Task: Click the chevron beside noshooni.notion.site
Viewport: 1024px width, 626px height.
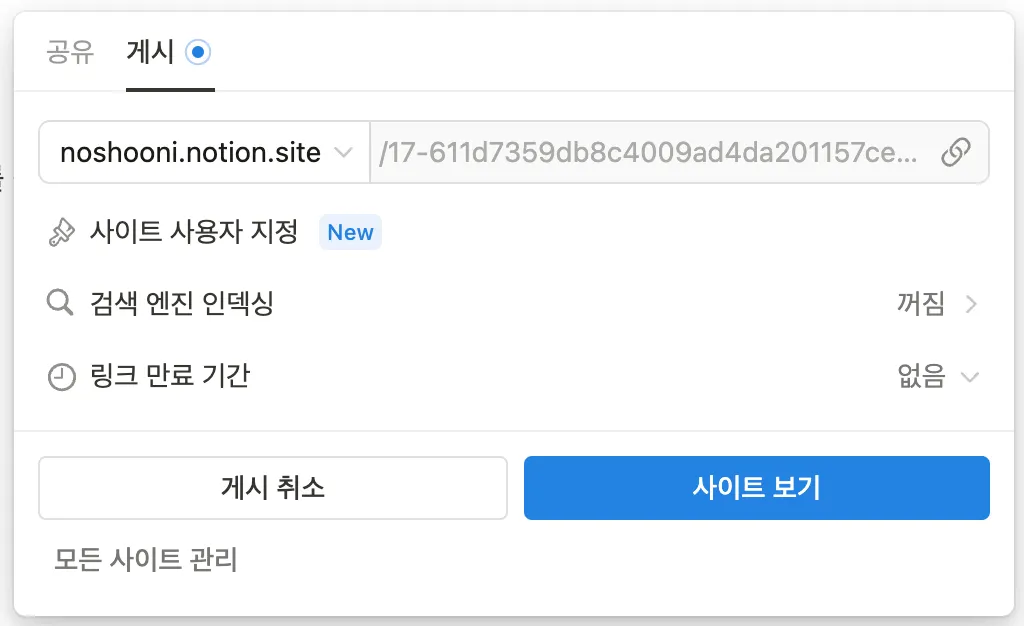Action: pos(343,153)
